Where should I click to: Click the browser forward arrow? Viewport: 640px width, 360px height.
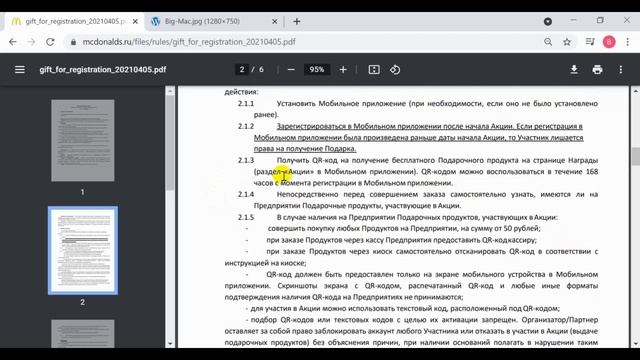pyautogui.click(x=31, y=42)
